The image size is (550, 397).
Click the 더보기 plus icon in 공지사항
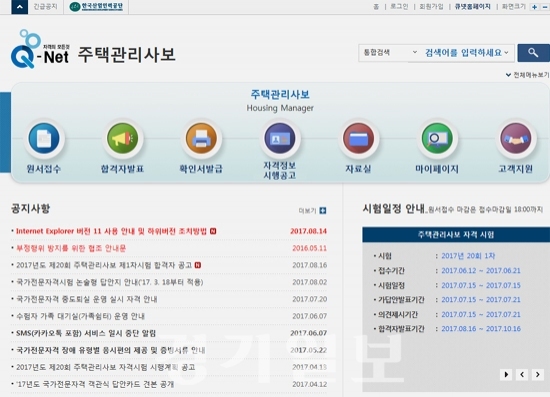click(x=323, y=210)
